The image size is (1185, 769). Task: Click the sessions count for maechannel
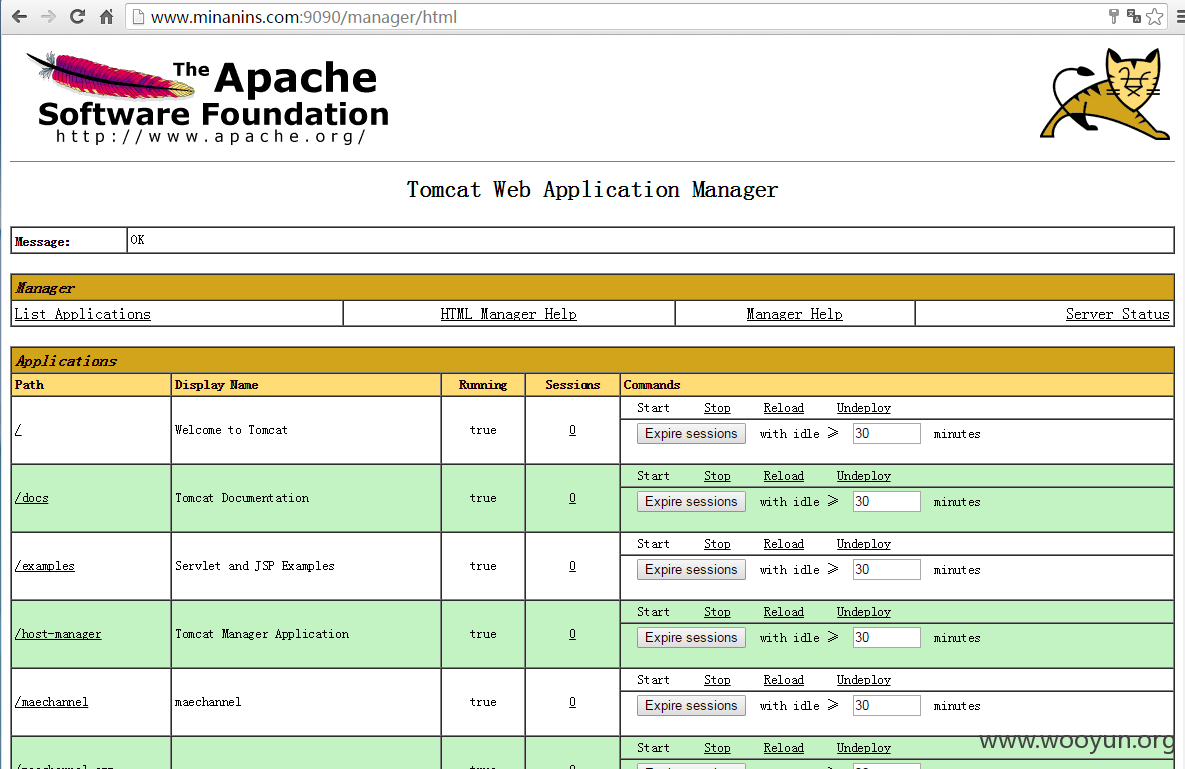coord(572,702)
